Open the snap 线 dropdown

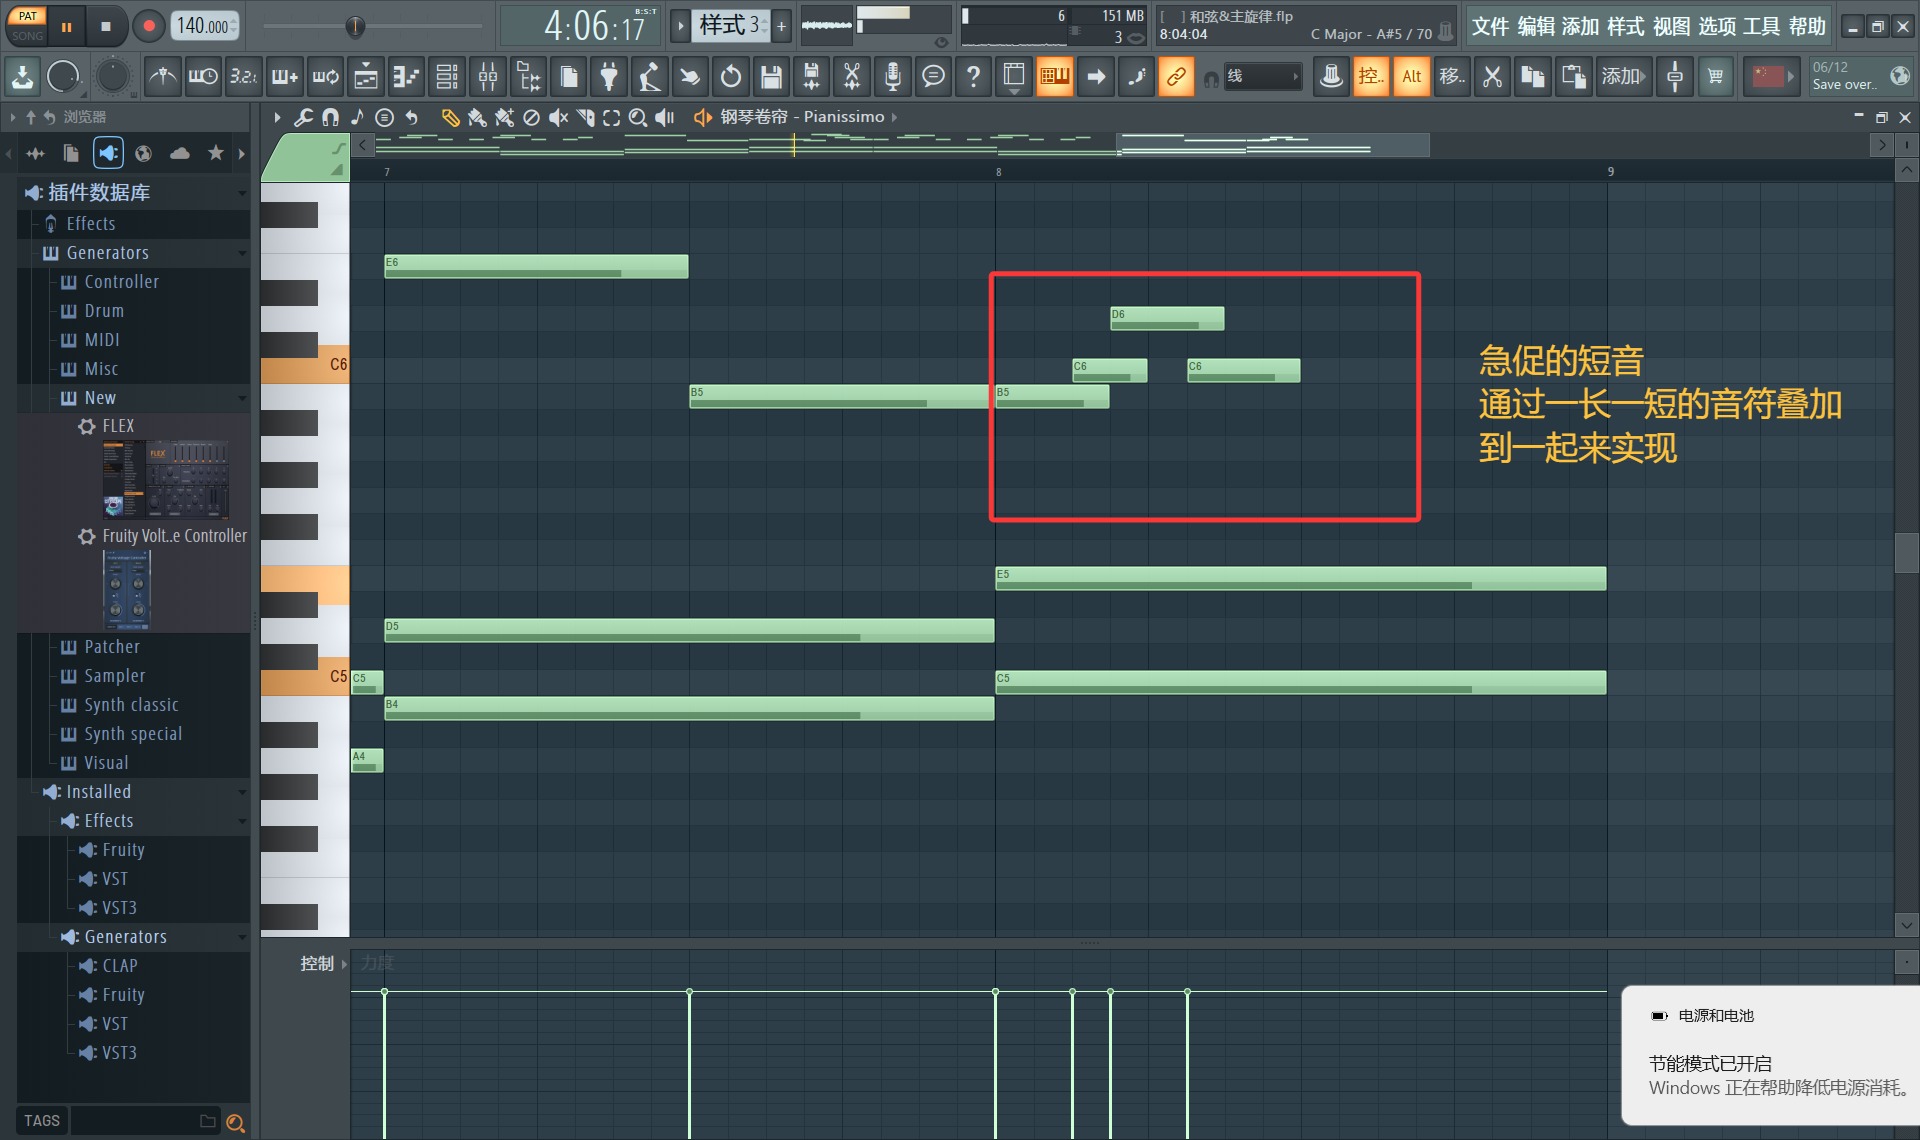(x=1263, y=77)
